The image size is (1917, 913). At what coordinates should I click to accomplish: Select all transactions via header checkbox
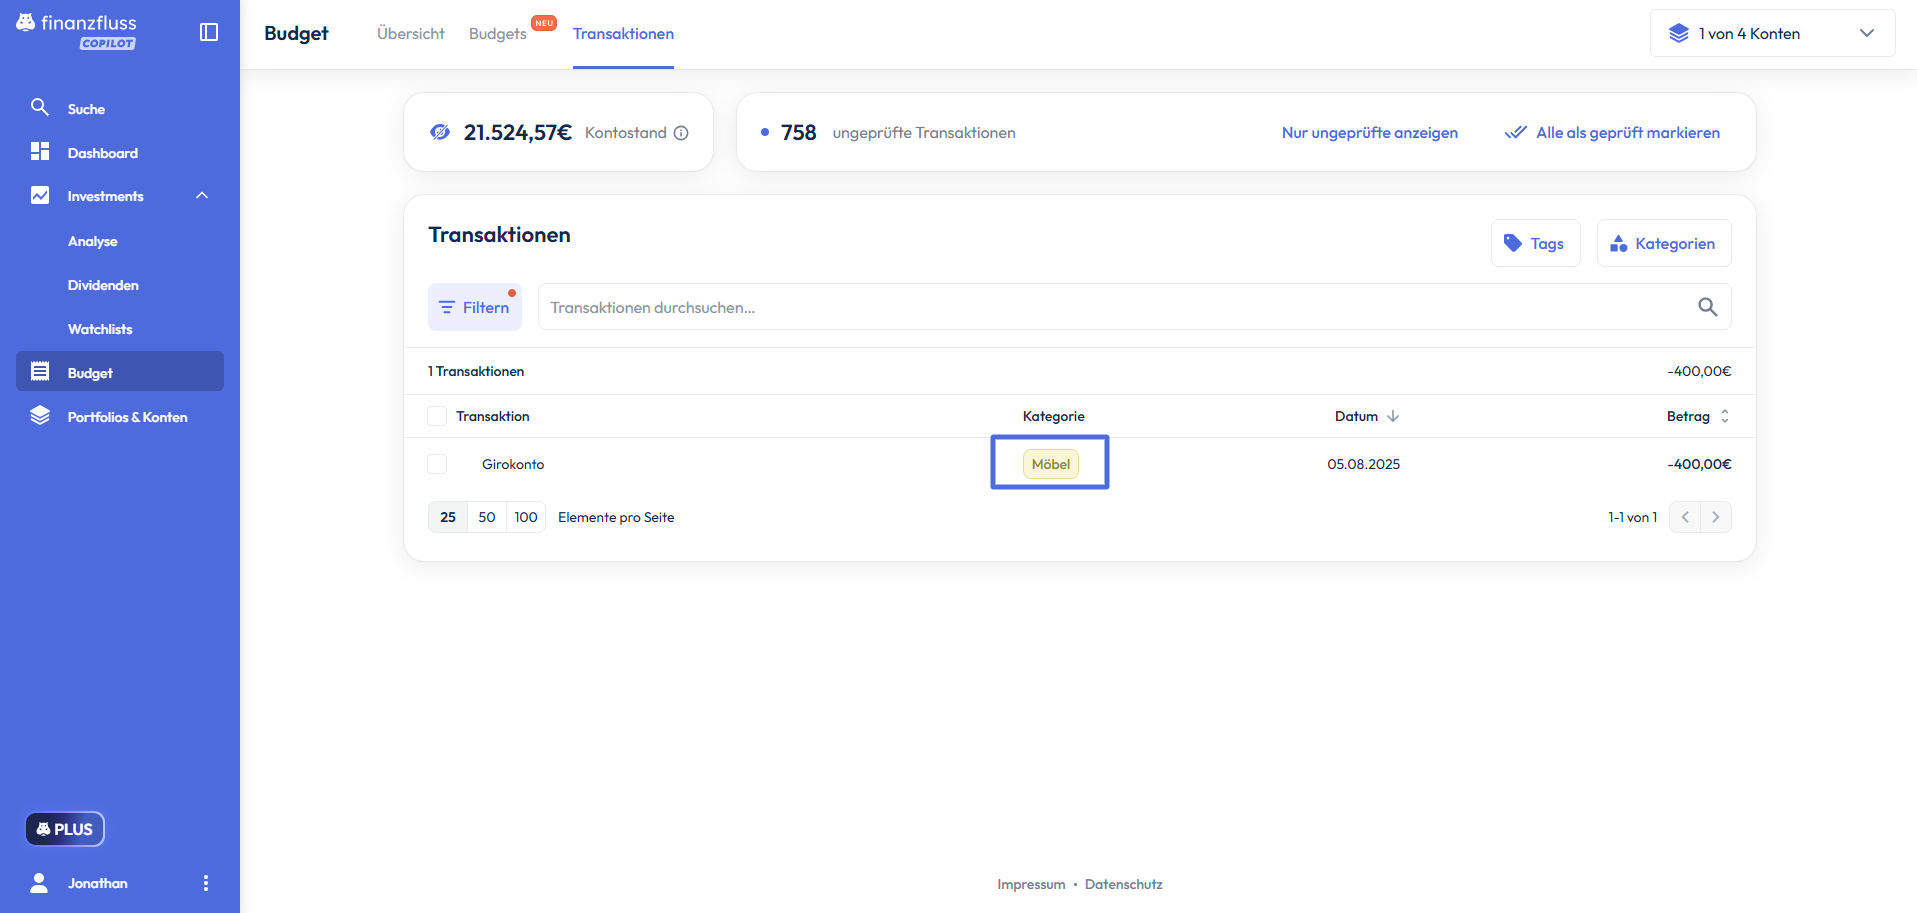[437, 416]
